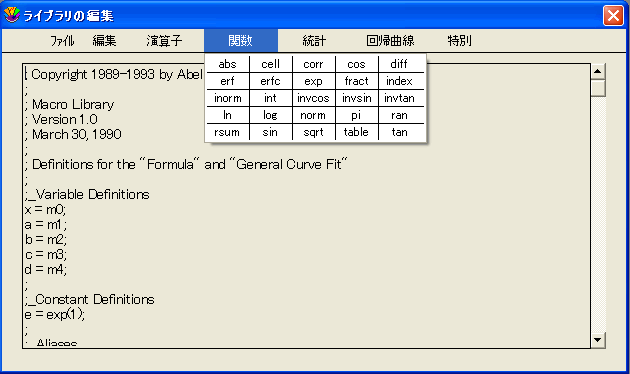The height and width of the screenshot is (374, 630).
Task: Click the ';_Constant Definitions' heading line
Action: (x=89, y=300)
